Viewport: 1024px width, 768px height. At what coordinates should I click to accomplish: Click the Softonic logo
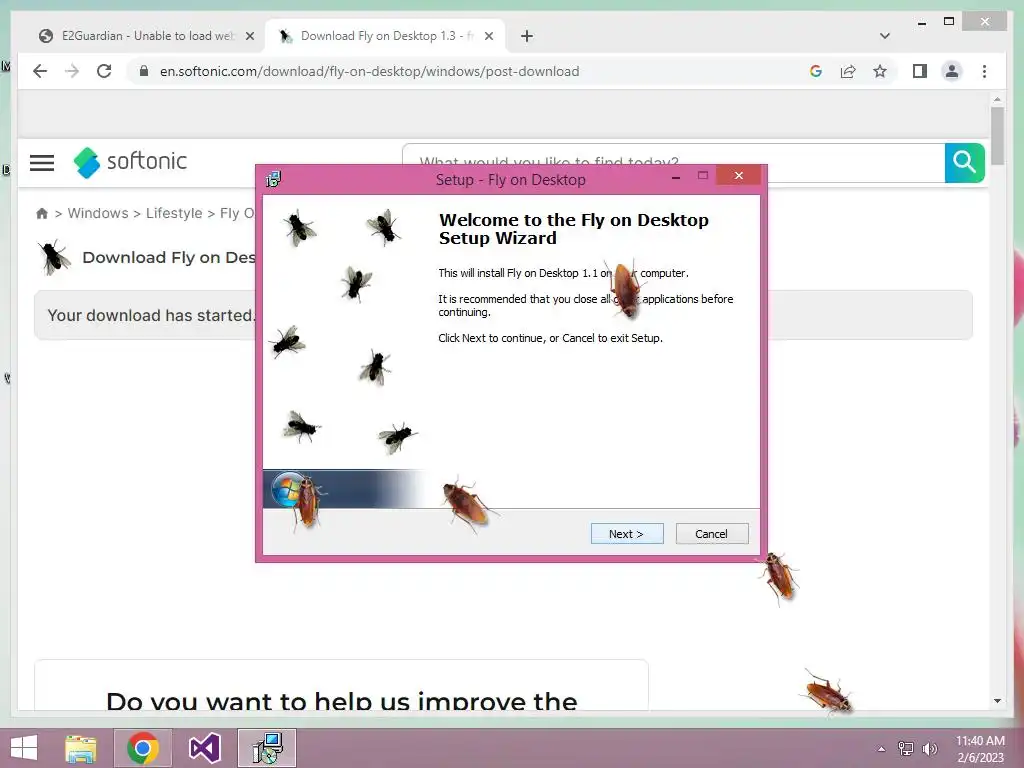130,161
